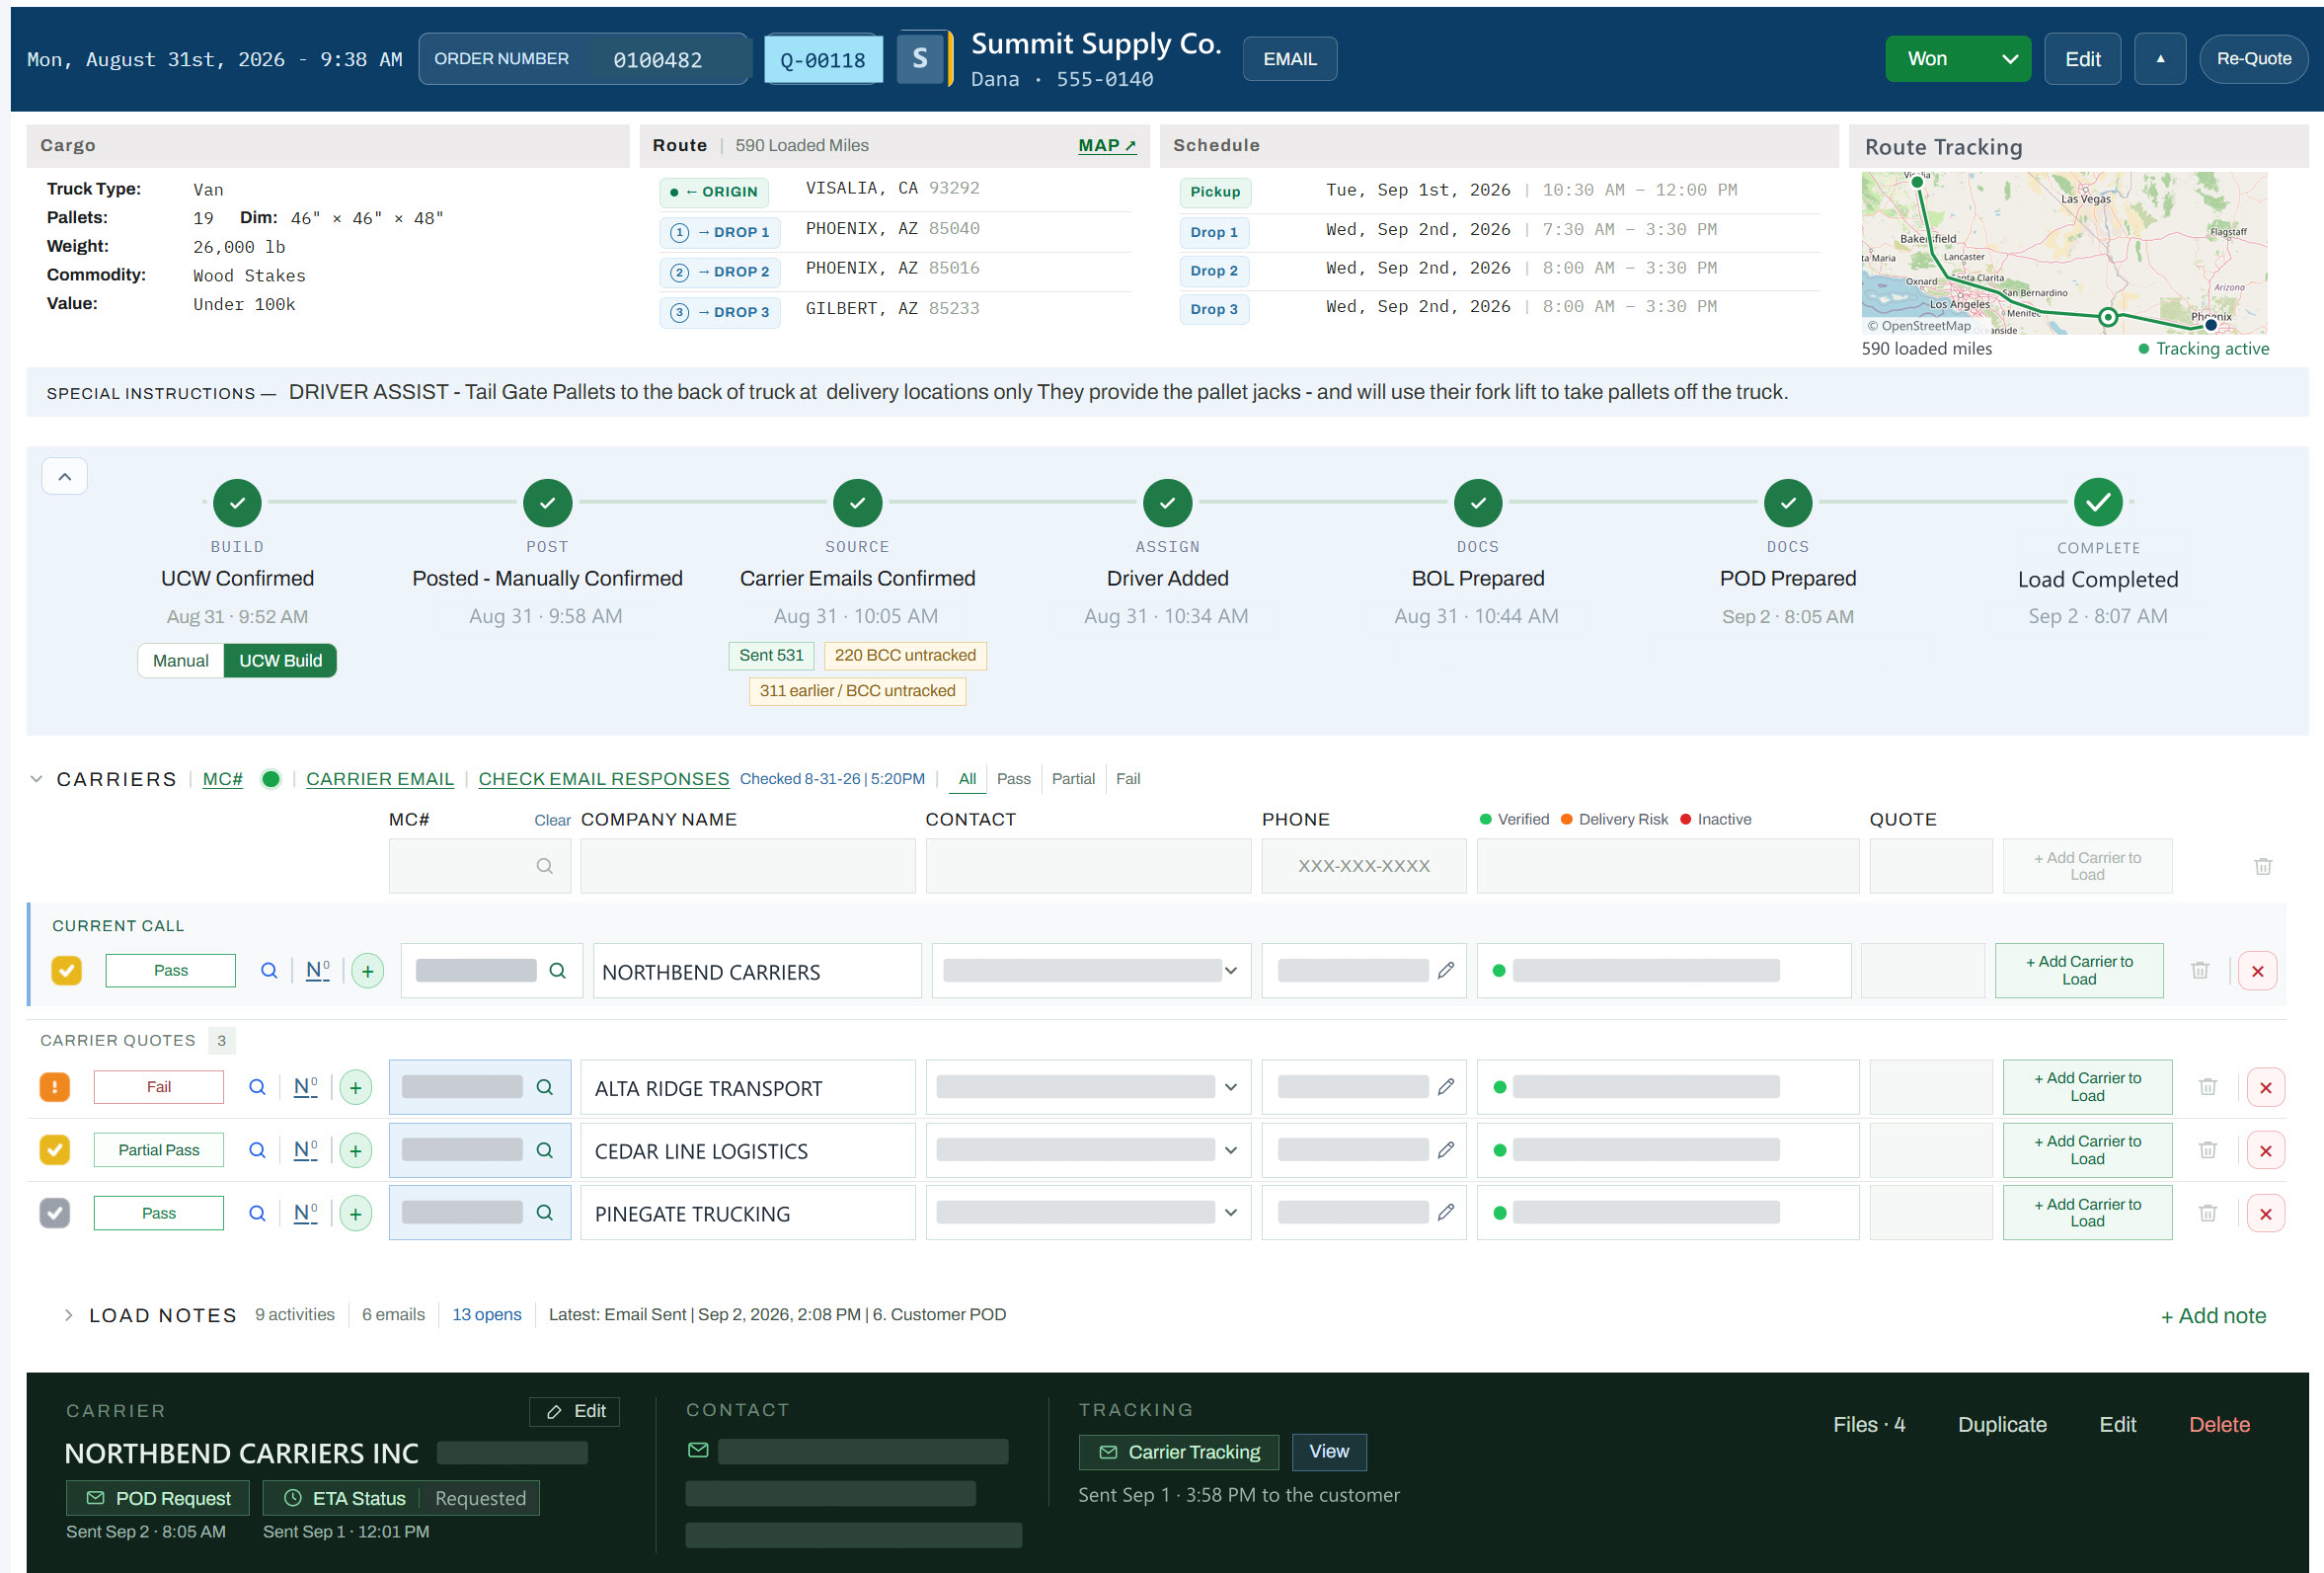
Task: Click the Q-00118 quote number badge
Action: pos(823,60)
